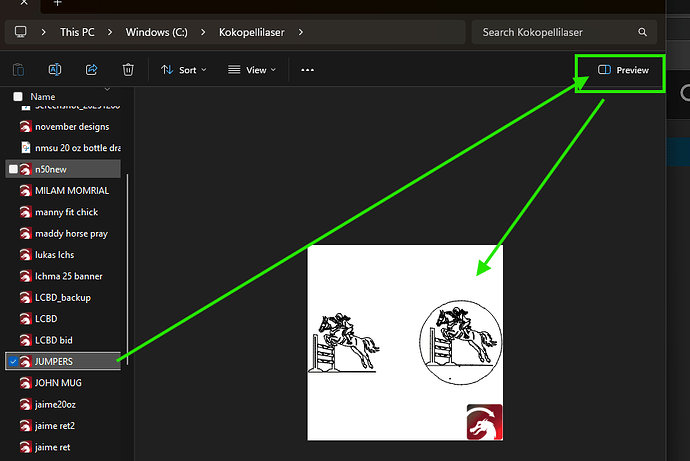Click the Name column header

point(43,97)
